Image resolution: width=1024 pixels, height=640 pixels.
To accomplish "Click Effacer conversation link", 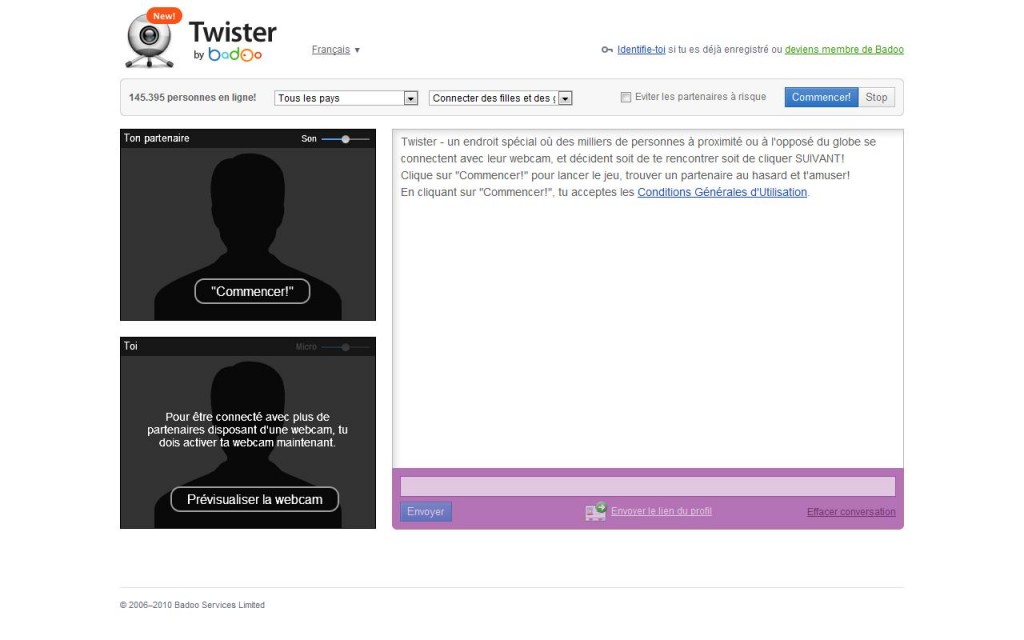I will tap(851, 512).
